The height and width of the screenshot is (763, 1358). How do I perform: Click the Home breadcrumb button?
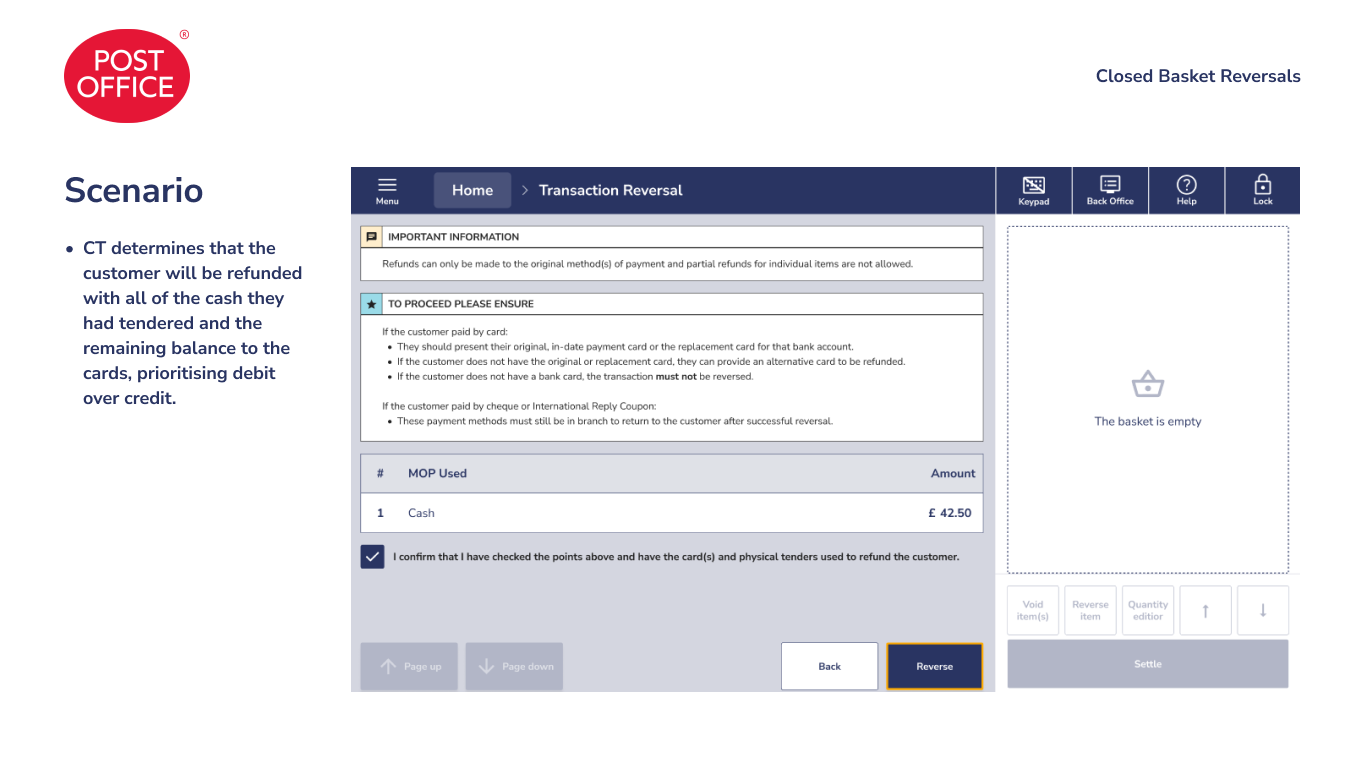tap(472, 190)
